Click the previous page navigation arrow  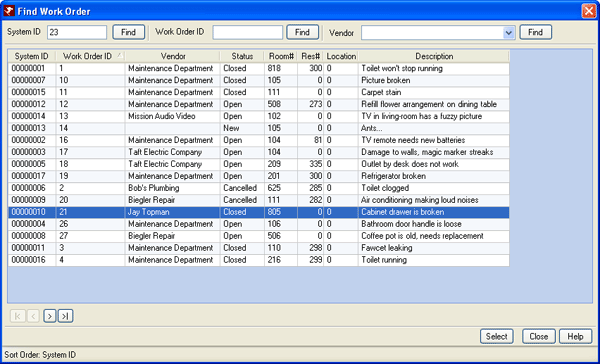pos(33,316)
